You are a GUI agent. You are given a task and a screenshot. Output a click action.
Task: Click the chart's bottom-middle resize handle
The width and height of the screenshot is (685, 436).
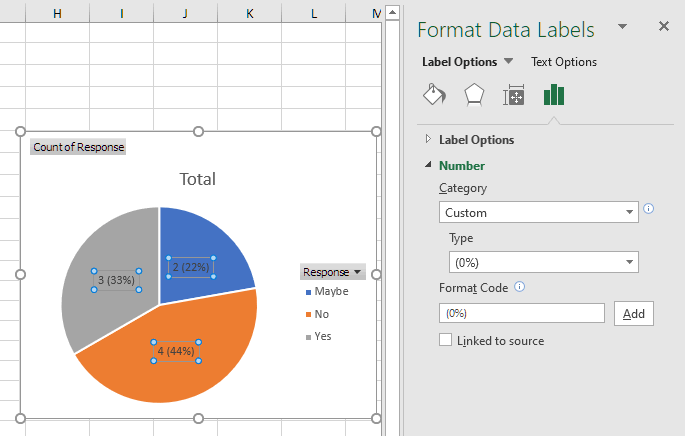click(198, 419)
